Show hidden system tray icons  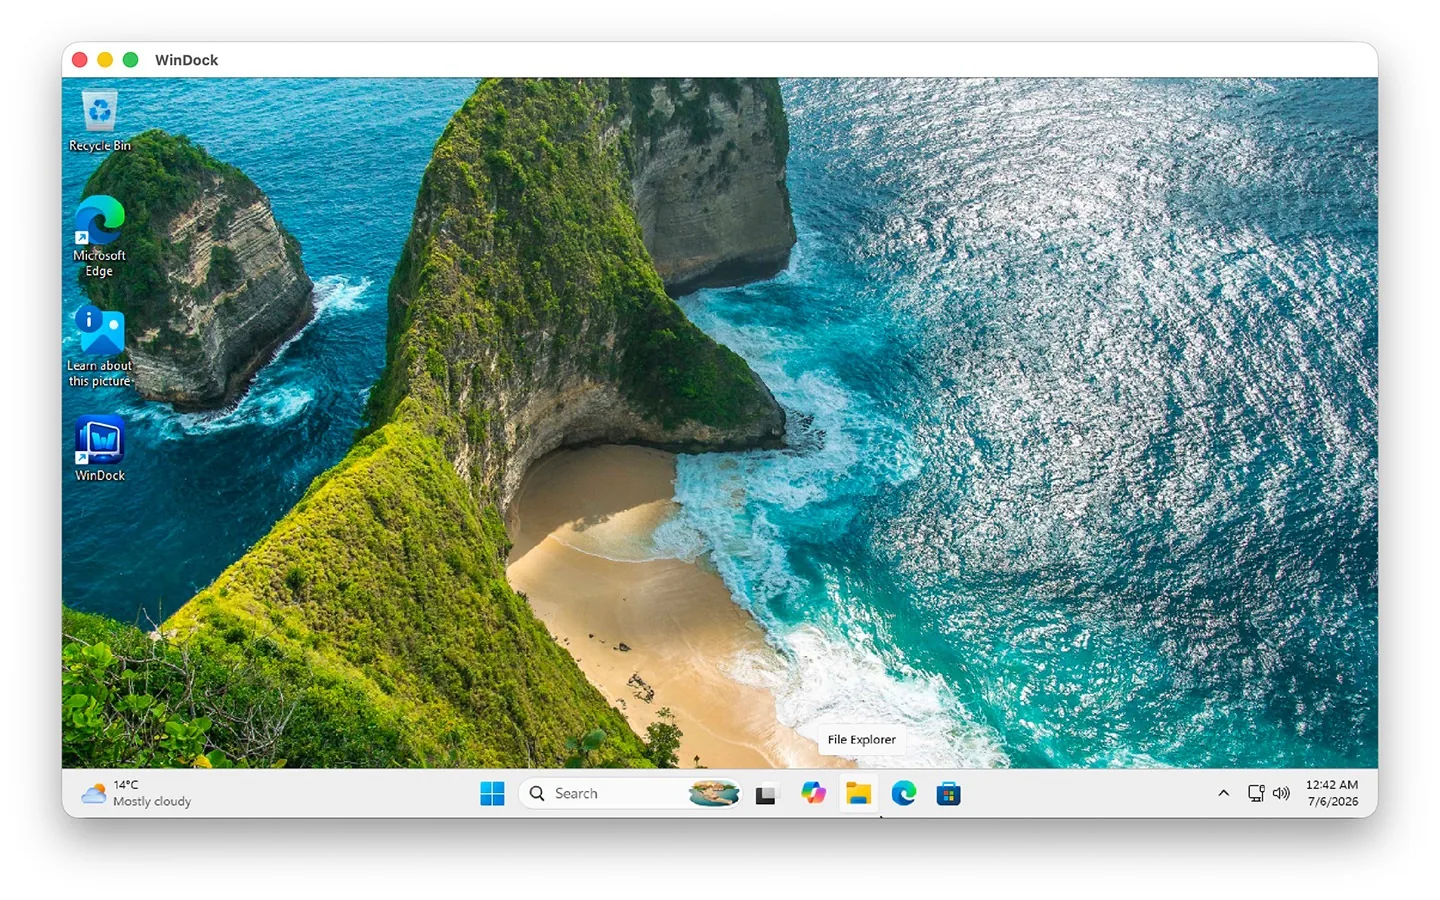pyautogui.click(x=1223, y=794)
